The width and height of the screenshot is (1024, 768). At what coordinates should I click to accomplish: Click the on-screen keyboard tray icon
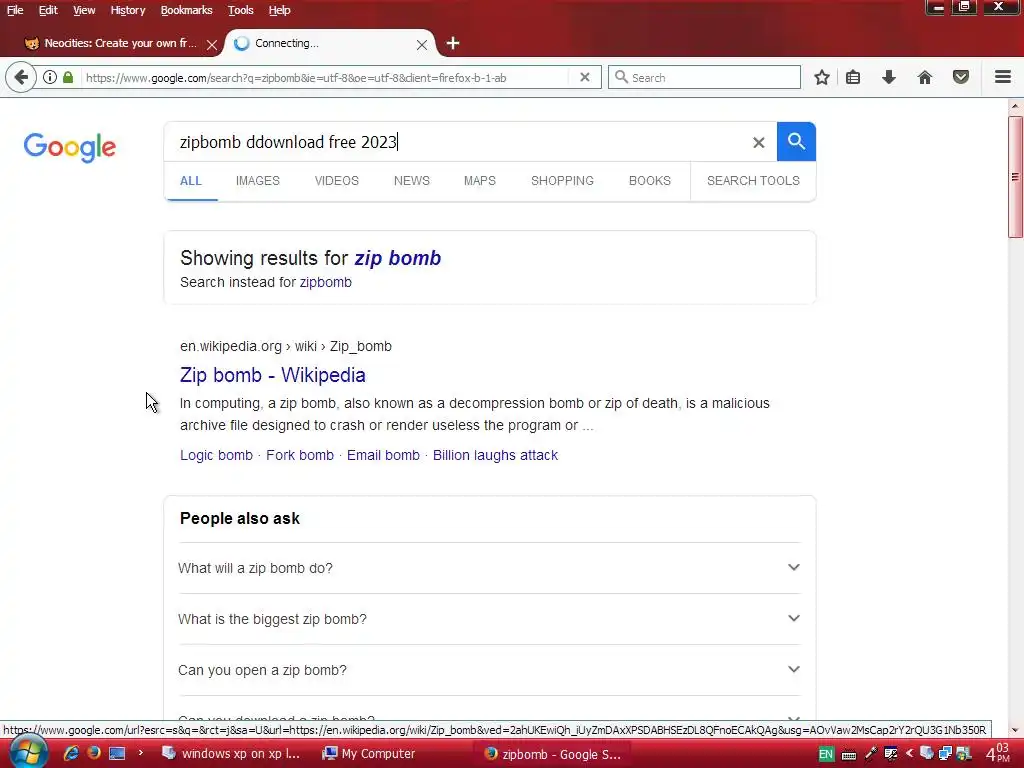tap(849, 755)
